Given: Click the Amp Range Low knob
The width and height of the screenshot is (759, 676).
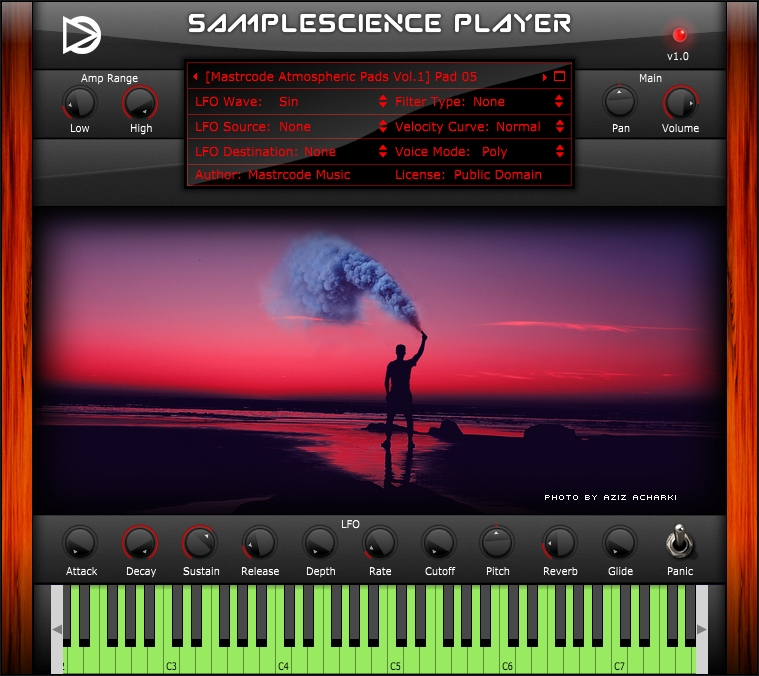Looking at the screenshot, I should pyautogui.click(x=79, y=103).
